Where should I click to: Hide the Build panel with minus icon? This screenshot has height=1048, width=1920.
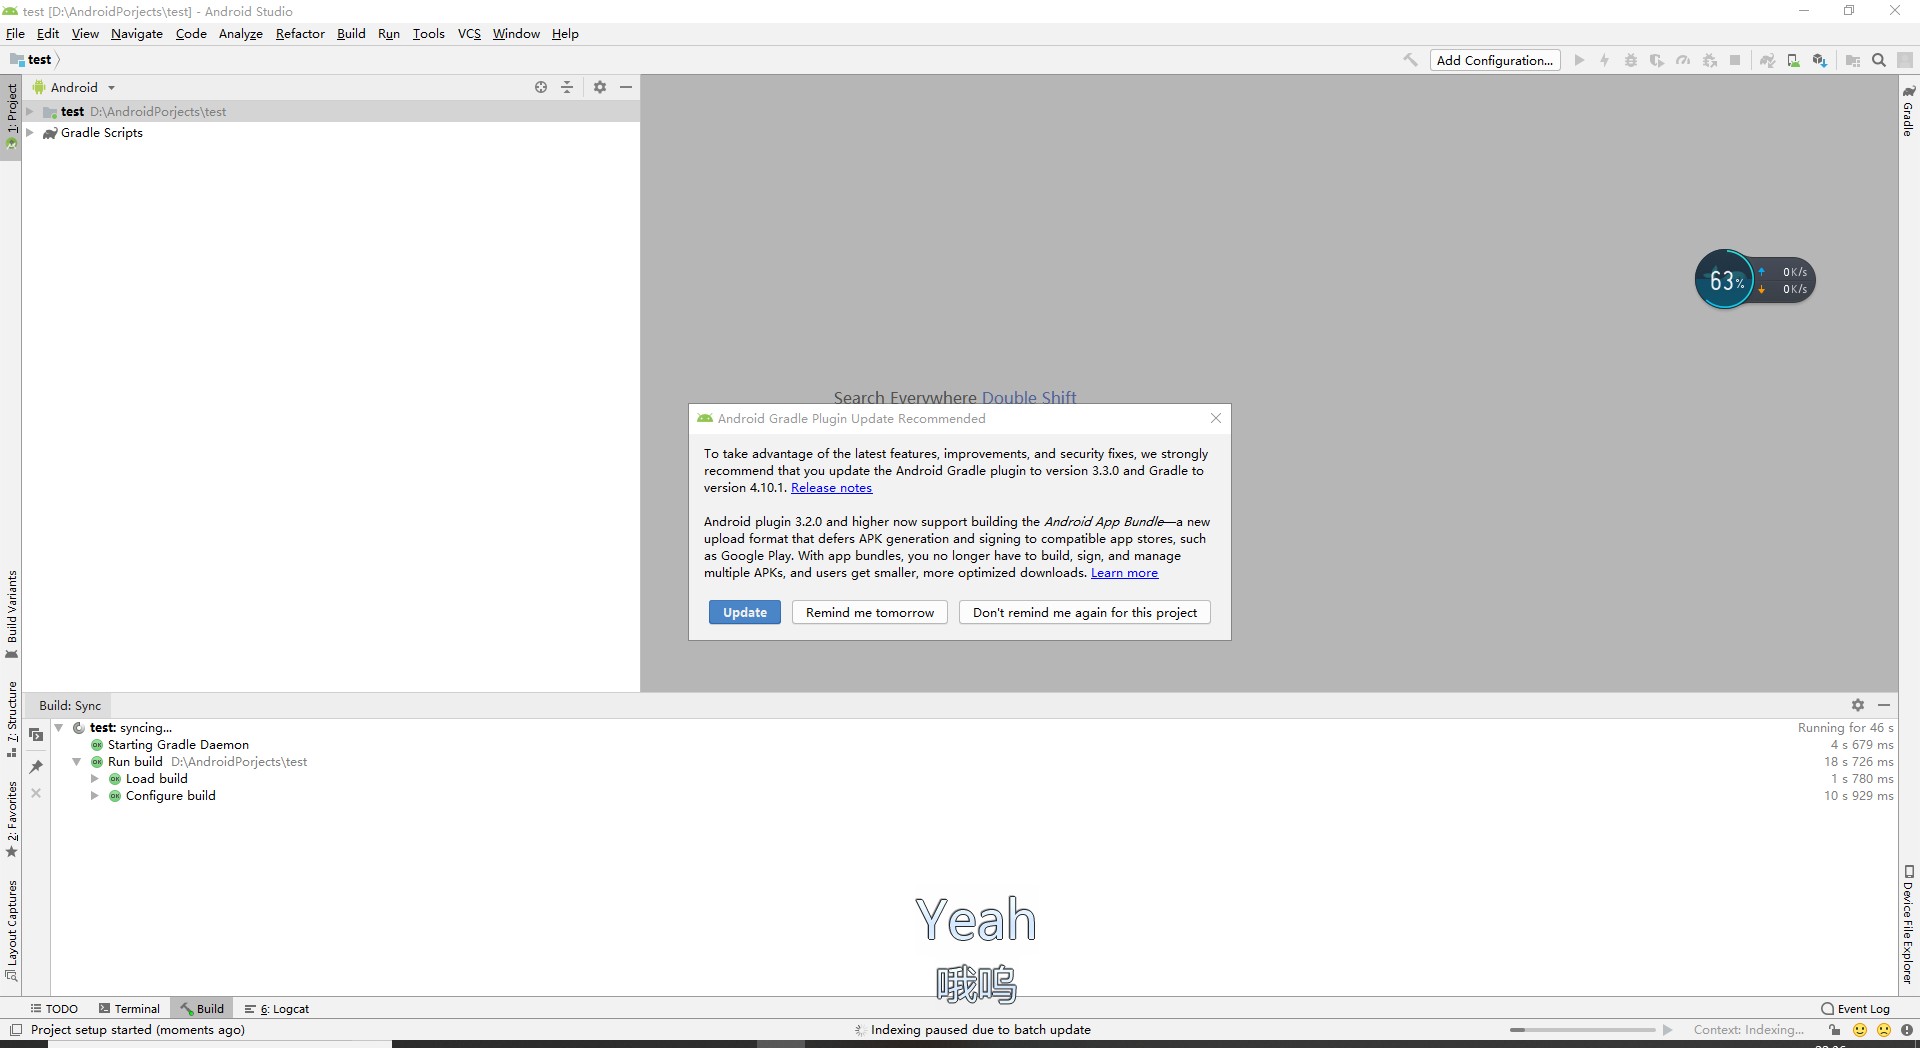[1884, 705]
